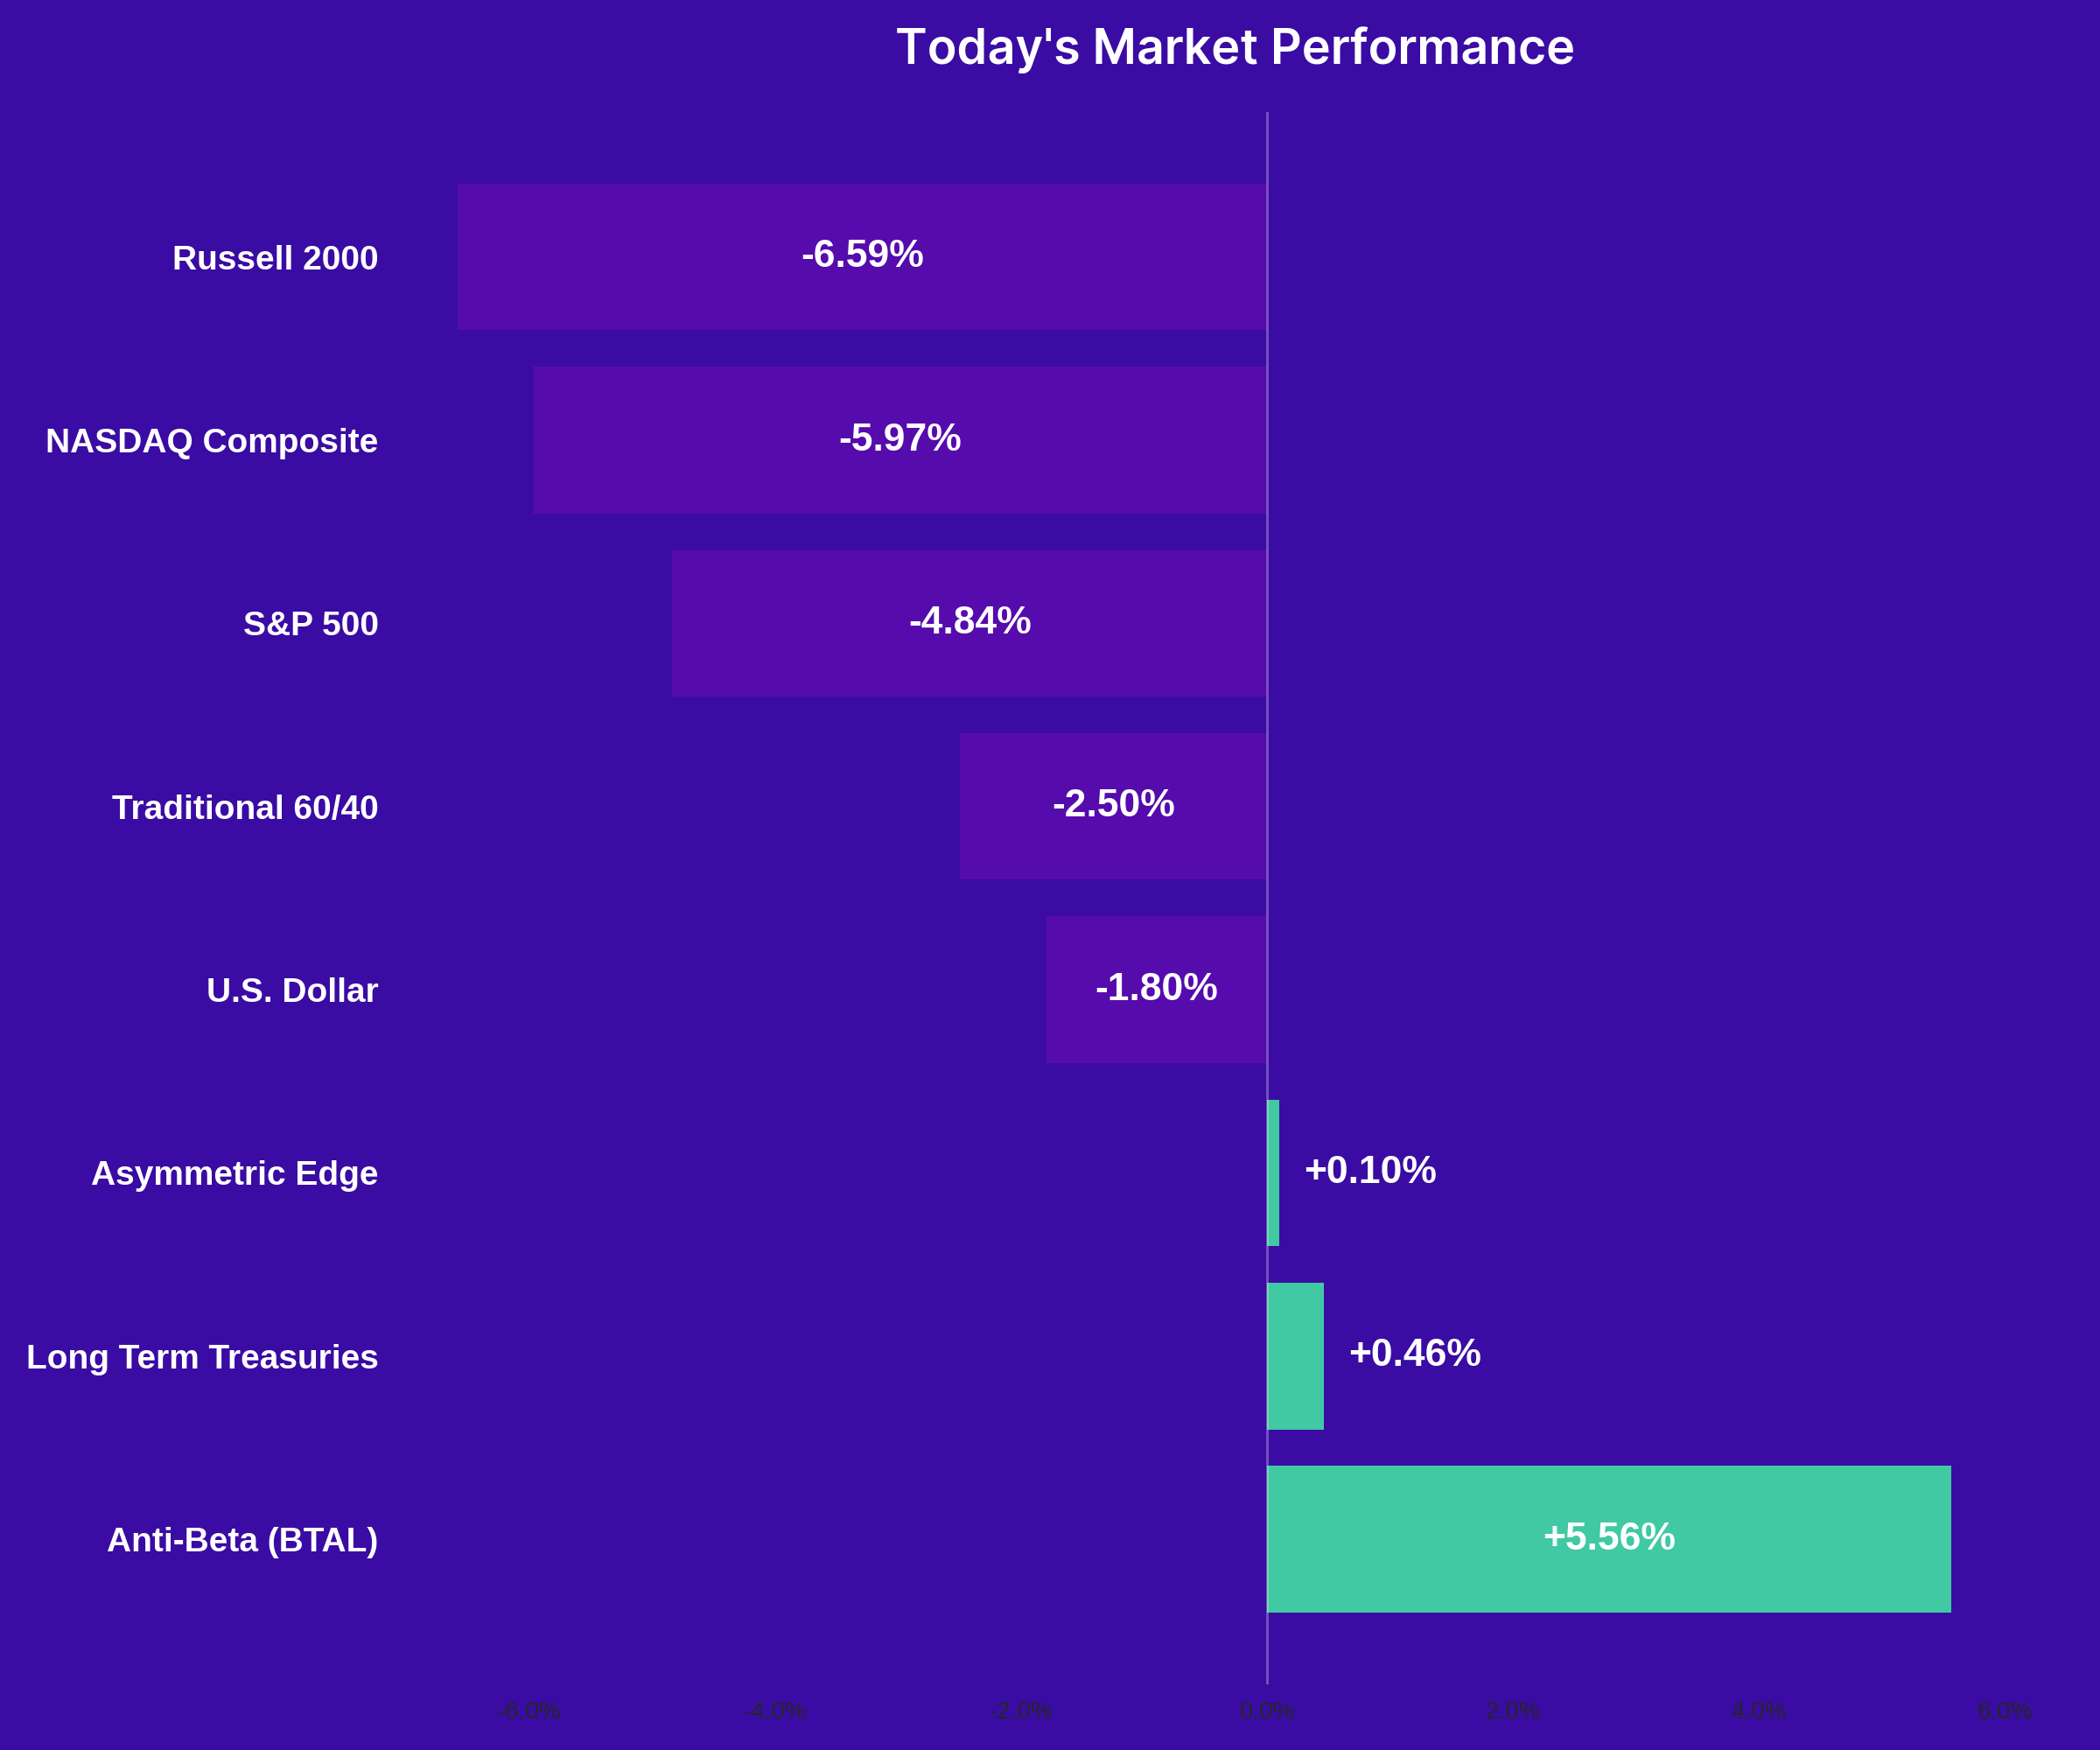Click the "U.S. Dollar" category label
Image resolution: width=2100 pixels, height=1750 pixels.
[292, 990]
